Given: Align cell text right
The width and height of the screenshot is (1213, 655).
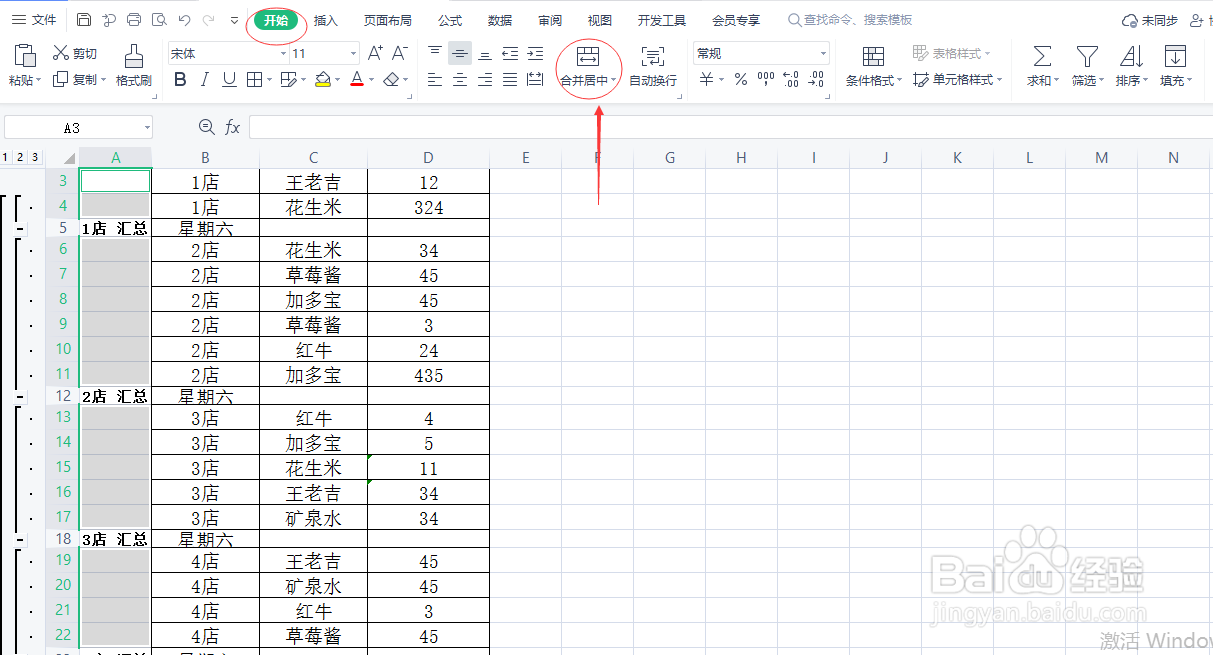Looking at the screenshot, I should [x=485, y=79].
